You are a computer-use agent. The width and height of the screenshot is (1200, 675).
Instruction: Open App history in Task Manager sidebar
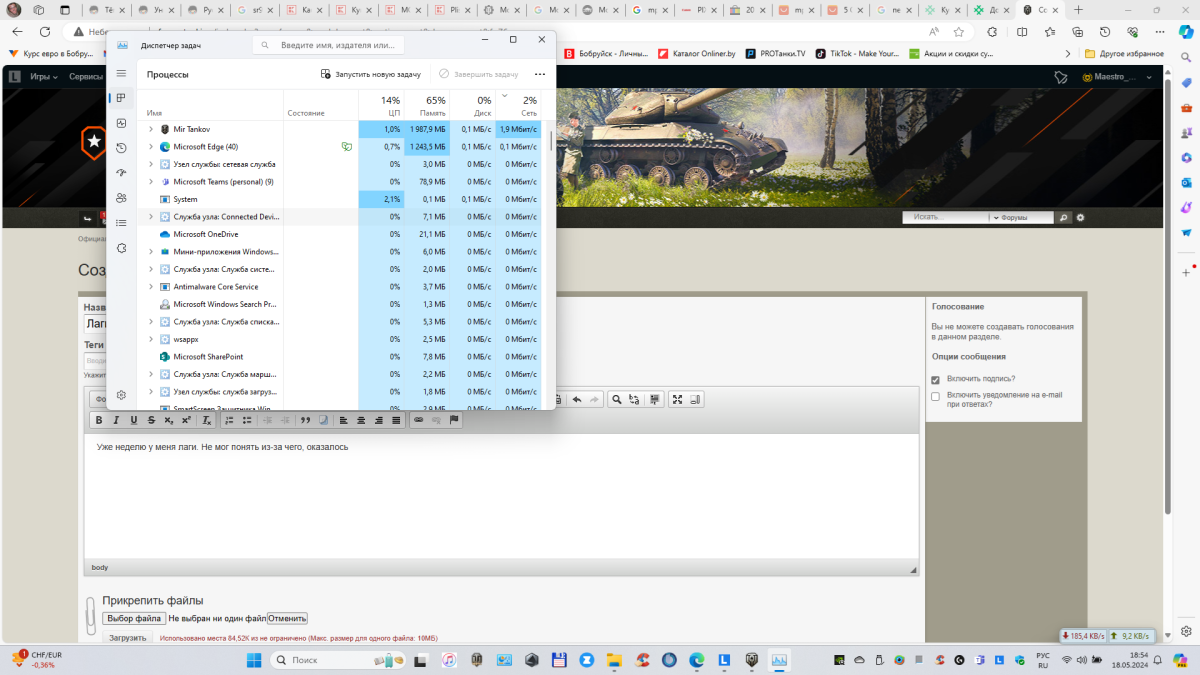coord(121,148)
